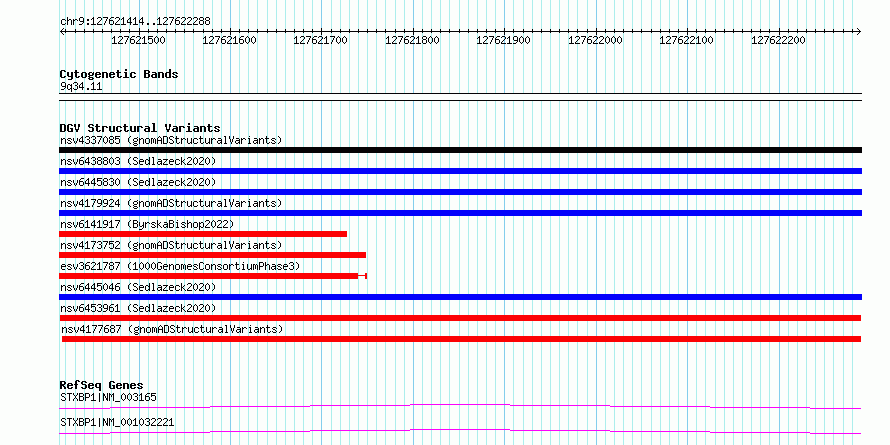Click the blue nsv4179924 variant bar
The width and height of the screenshot is (890, 445).
[x=460, y=213]
